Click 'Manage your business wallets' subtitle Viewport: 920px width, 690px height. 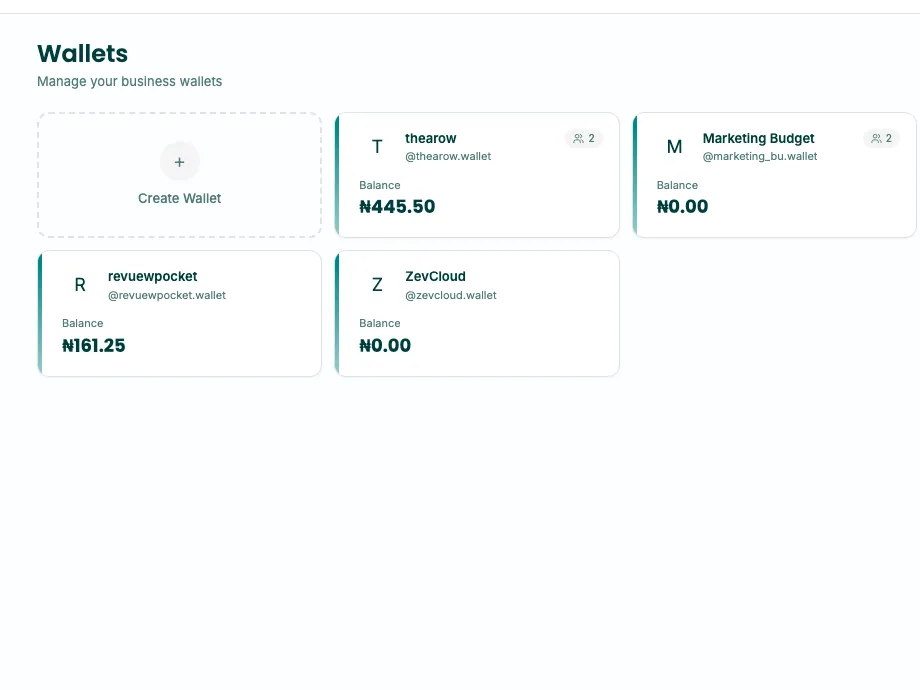point(130,82)
